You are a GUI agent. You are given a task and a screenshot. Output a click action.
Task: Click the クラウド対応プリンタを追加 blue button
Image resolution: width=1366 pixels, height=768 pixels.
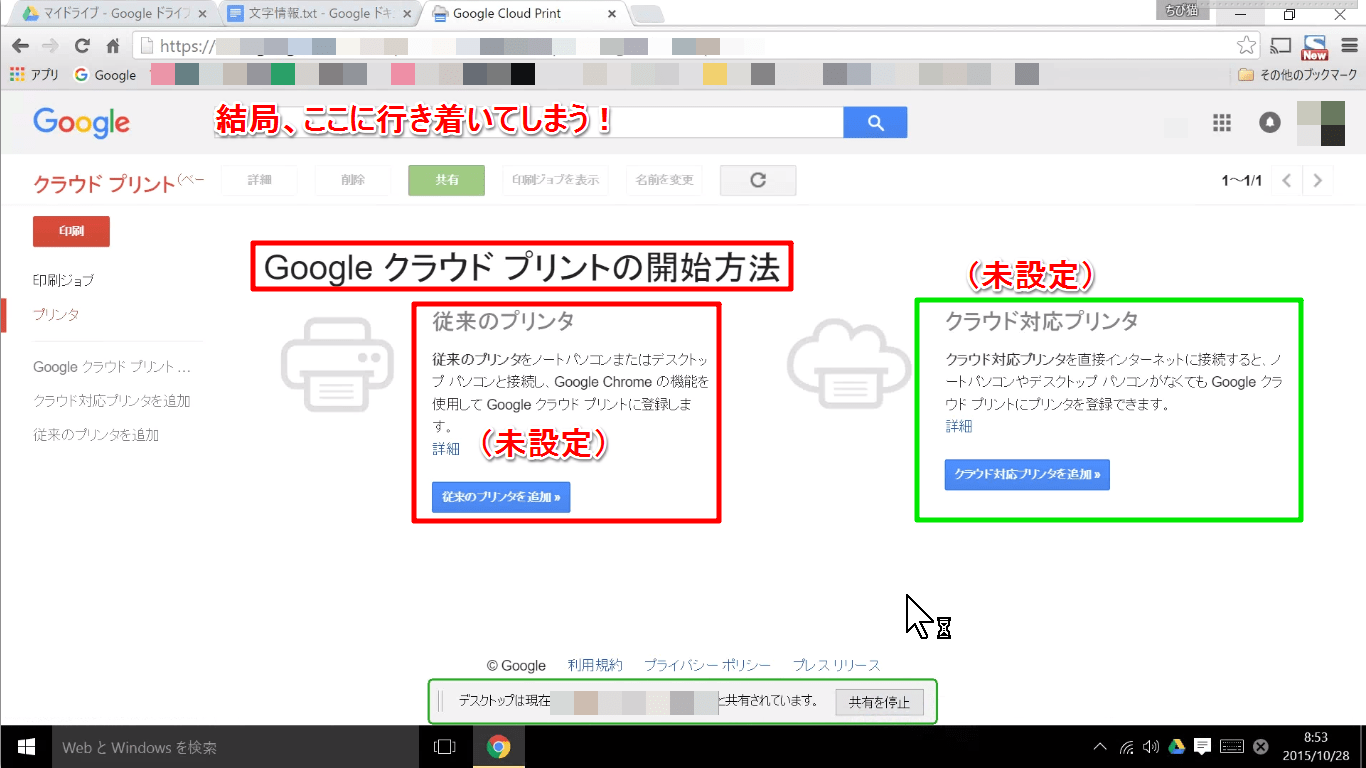tap(1027, 474)
